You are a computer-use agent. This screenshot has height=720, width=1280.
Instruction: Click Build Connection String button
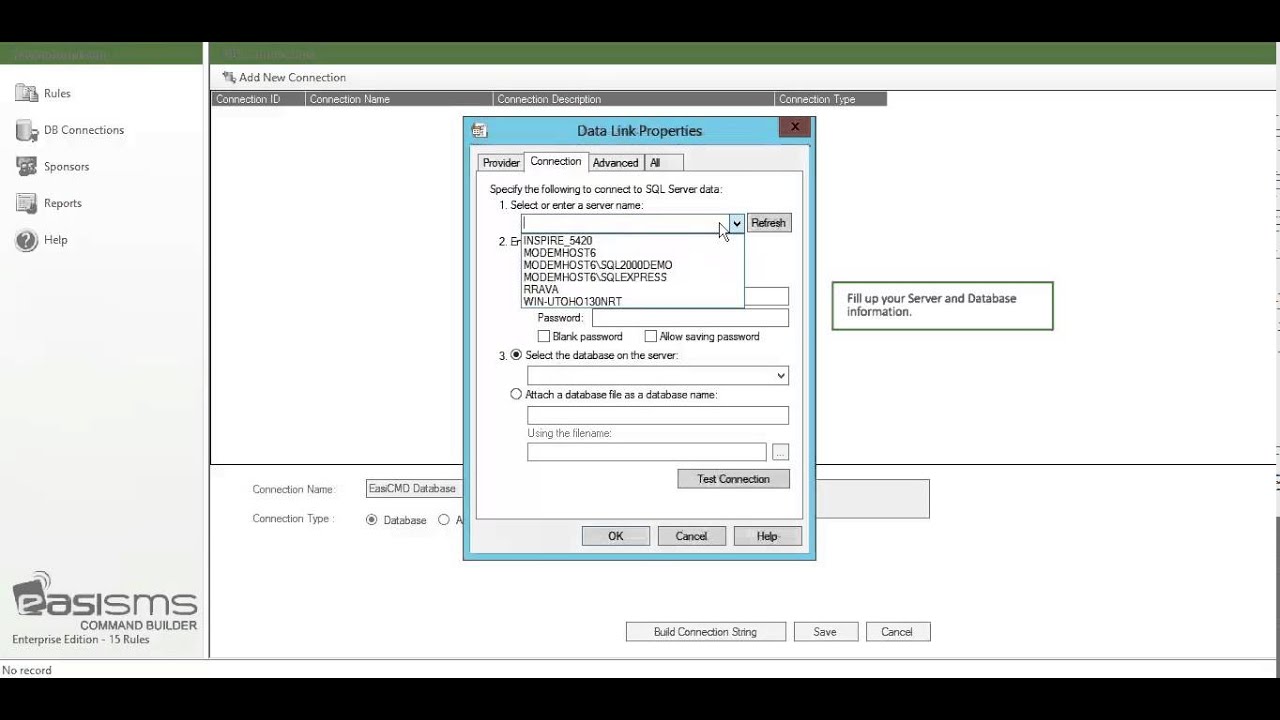point(706,632)
